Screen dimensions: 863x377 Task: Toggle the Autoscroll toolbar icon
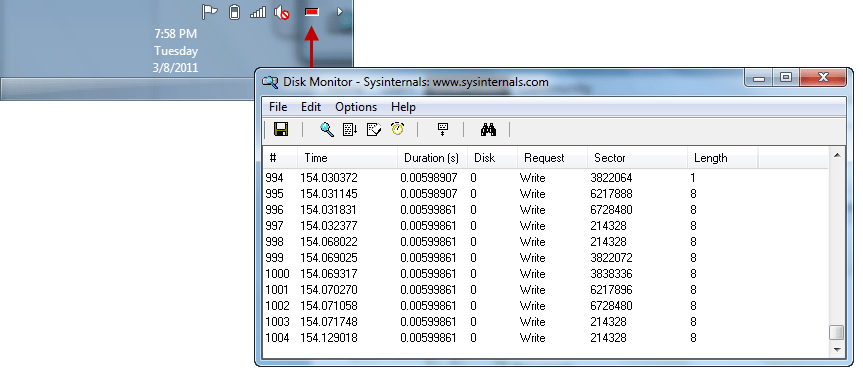[x=350, y=130]
